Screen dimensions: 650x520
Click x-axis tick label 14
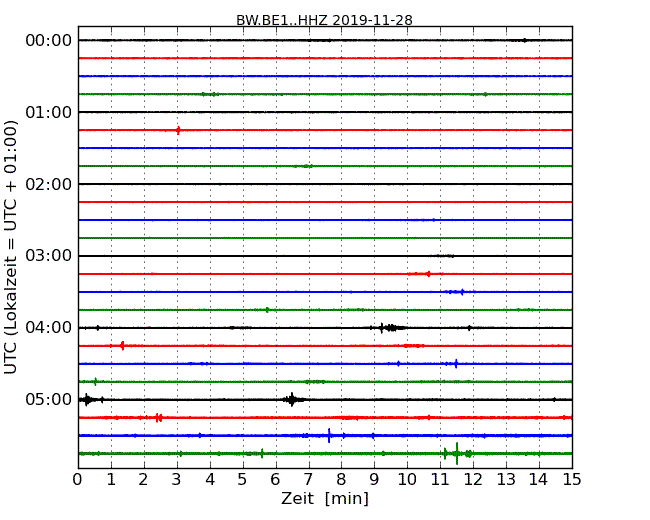coord(539,480)
